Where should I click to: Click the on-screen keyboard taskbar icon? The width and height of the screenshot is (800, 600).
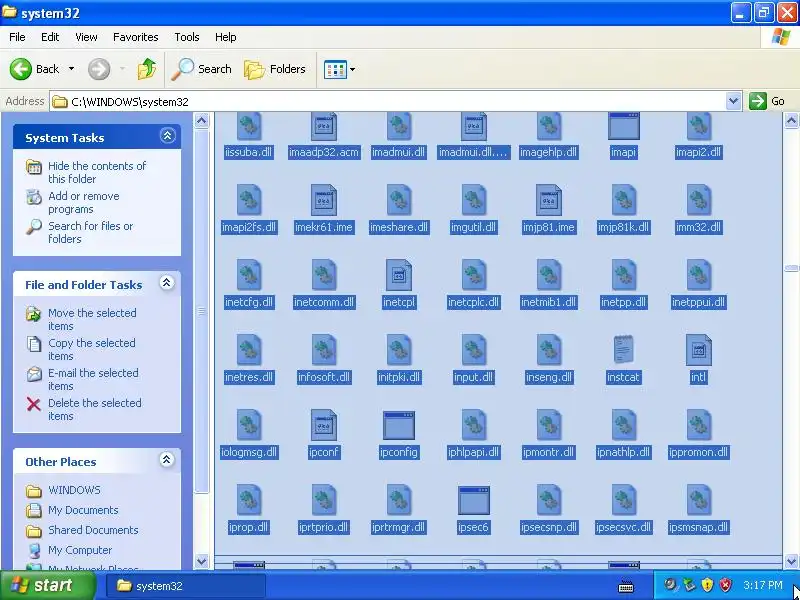pos(626,587)
